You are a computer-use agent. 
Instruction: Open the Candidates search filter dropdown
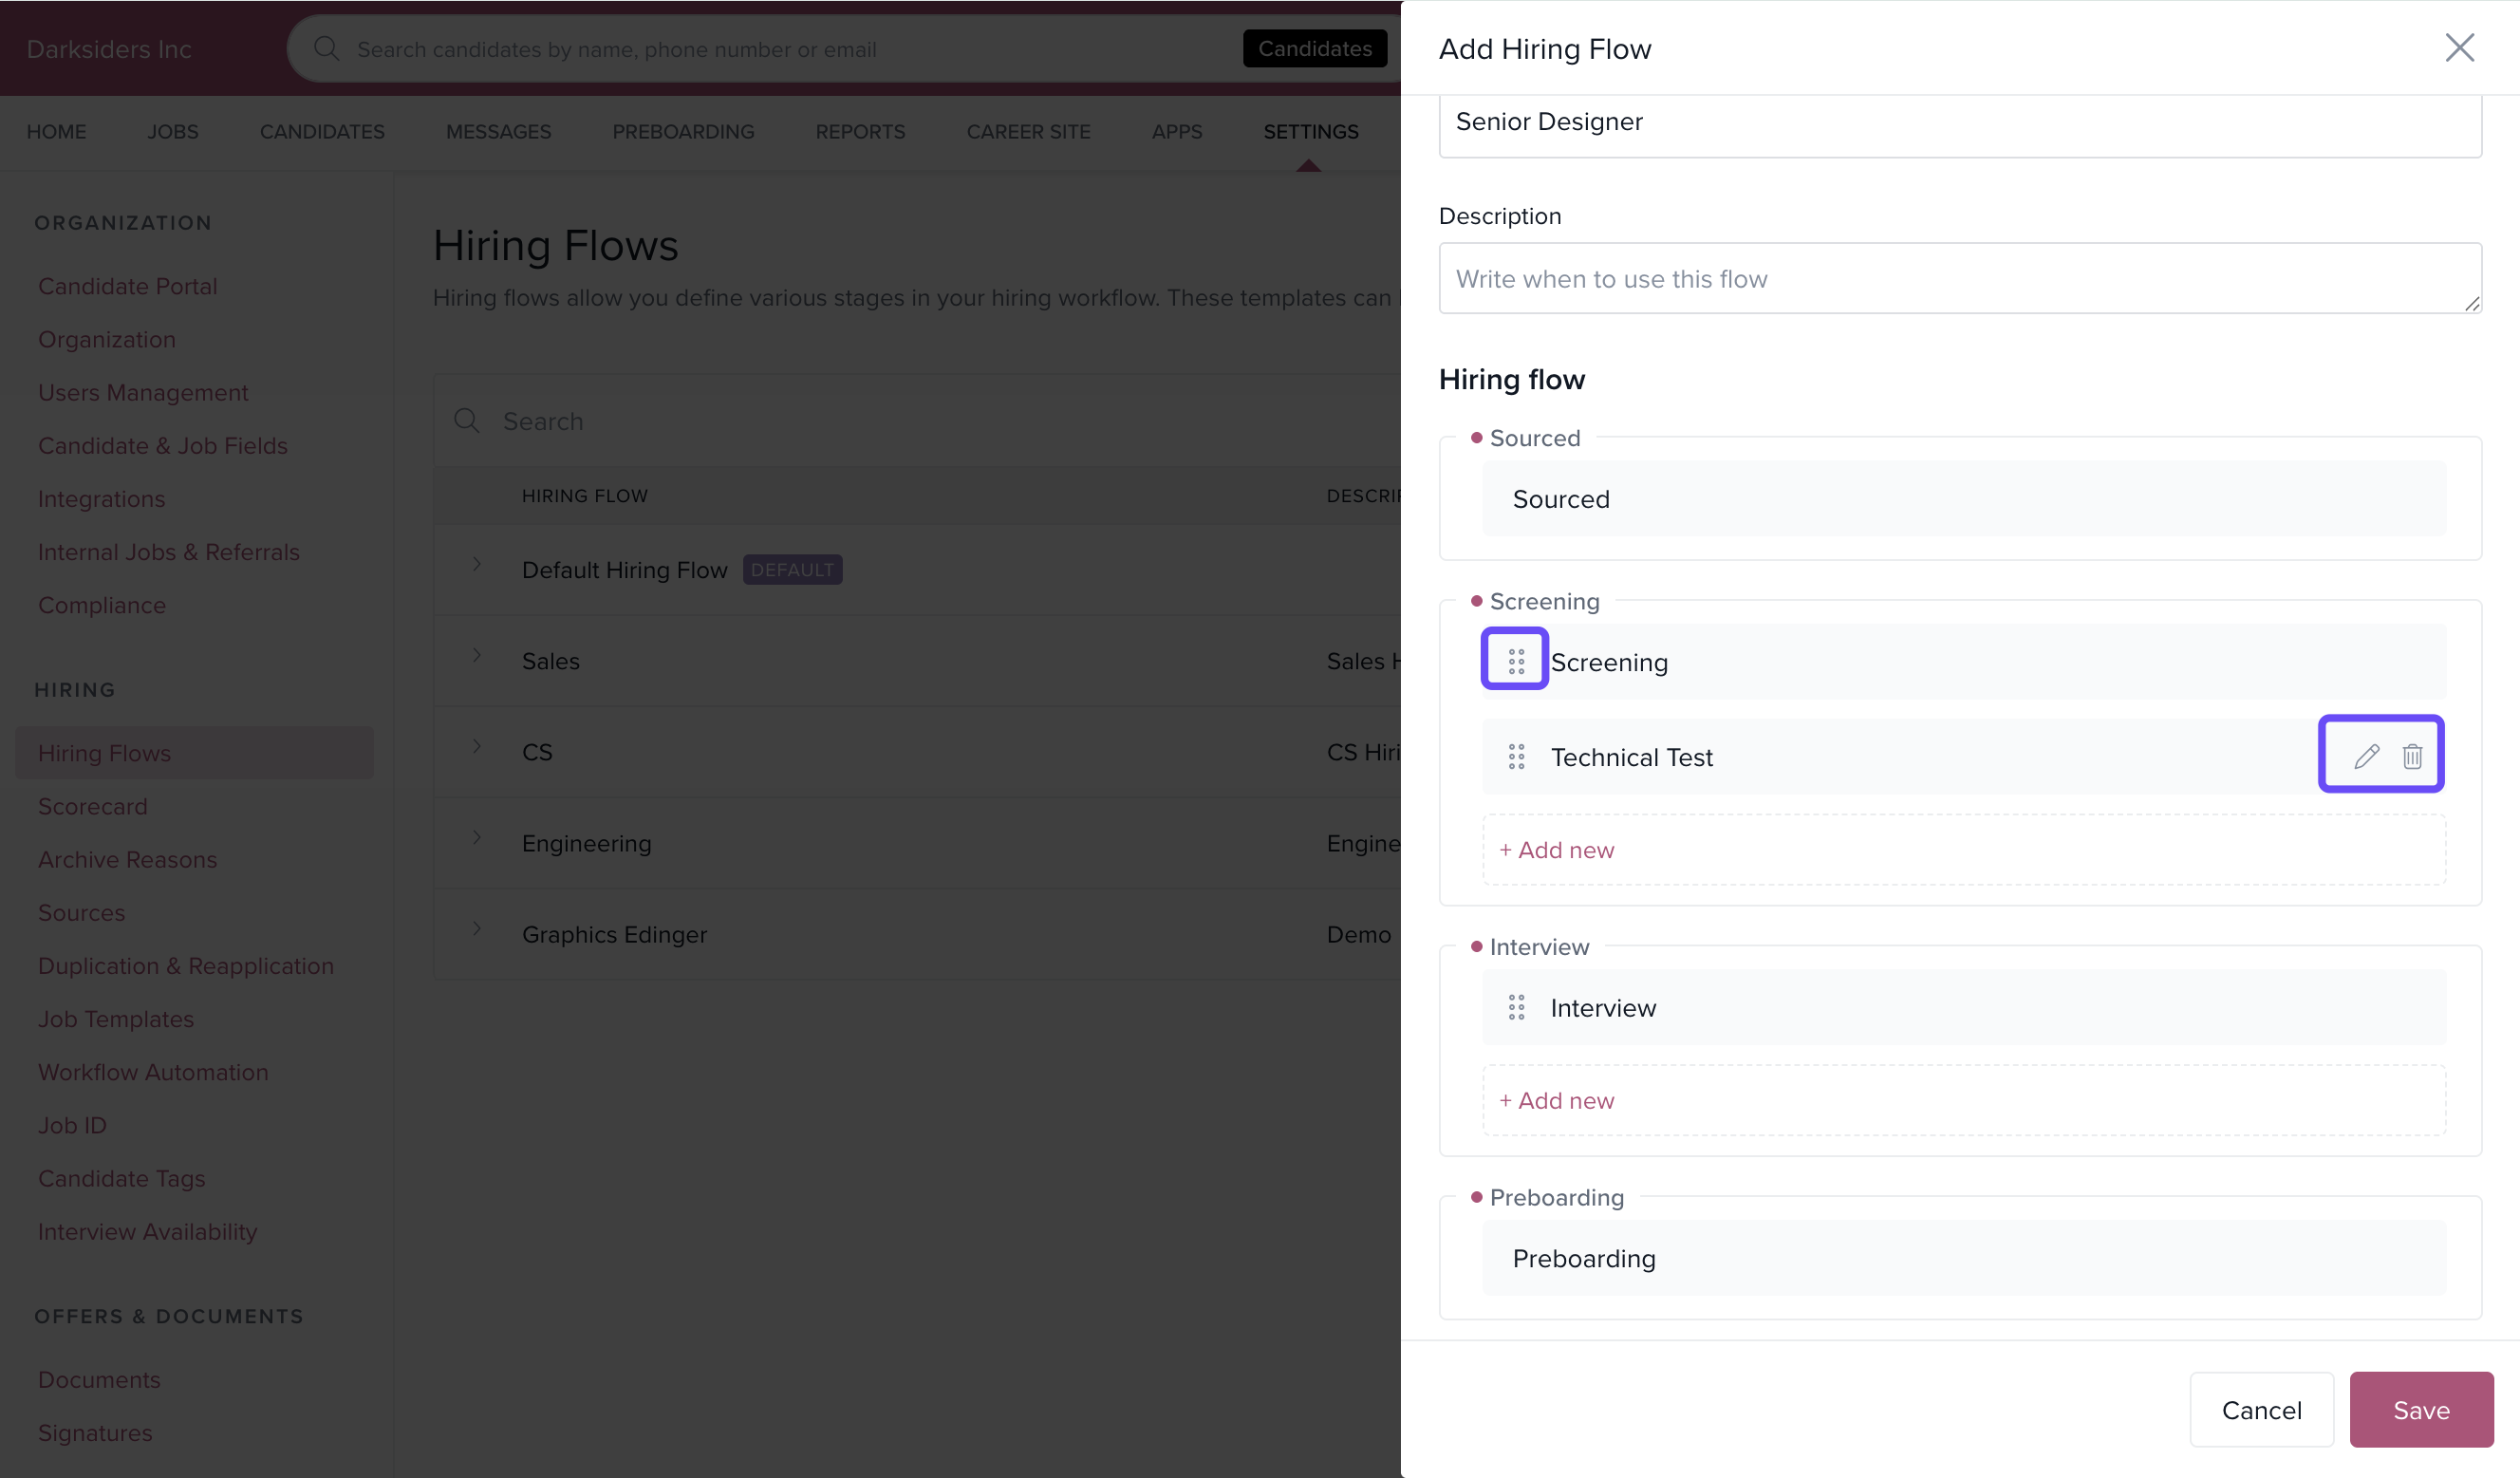tap(1314, 49)
